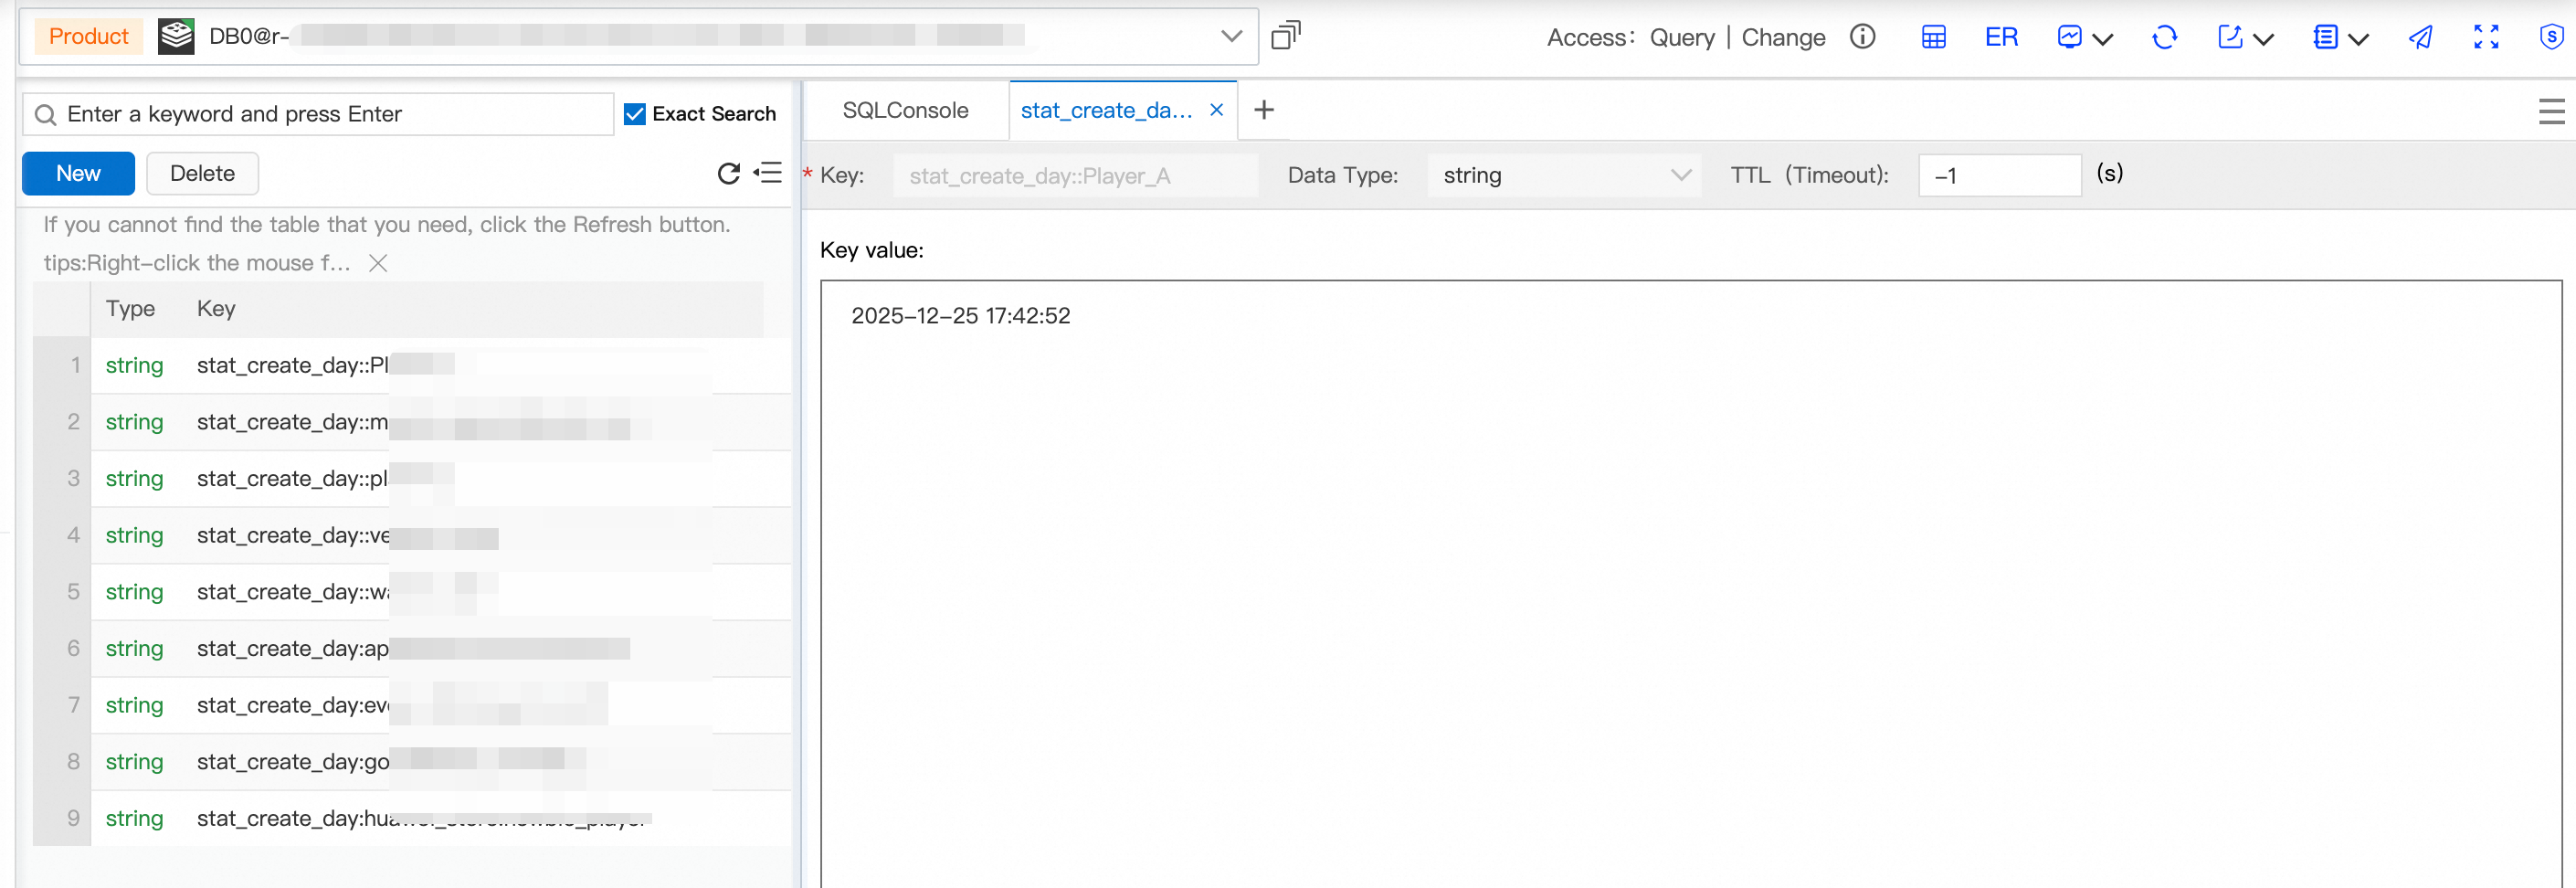Close the stat_create_da... tab
Screen dimensions: 2576x888
click(x=1216, y=110)
